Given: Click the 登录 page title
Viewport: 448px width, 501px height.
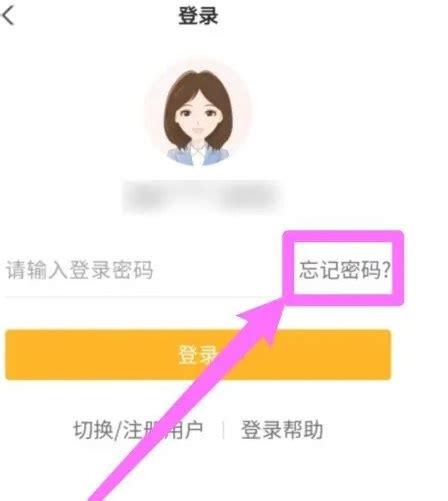Looking at the screenshot, I should 198,15.
